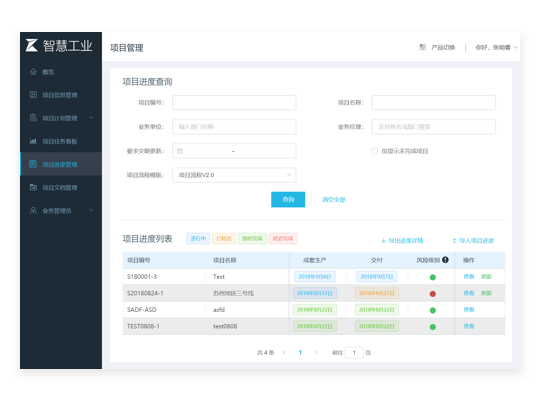Click 更新 for row S180001-3
Viewport: 540px width, 400px height.
pos(486,276)
